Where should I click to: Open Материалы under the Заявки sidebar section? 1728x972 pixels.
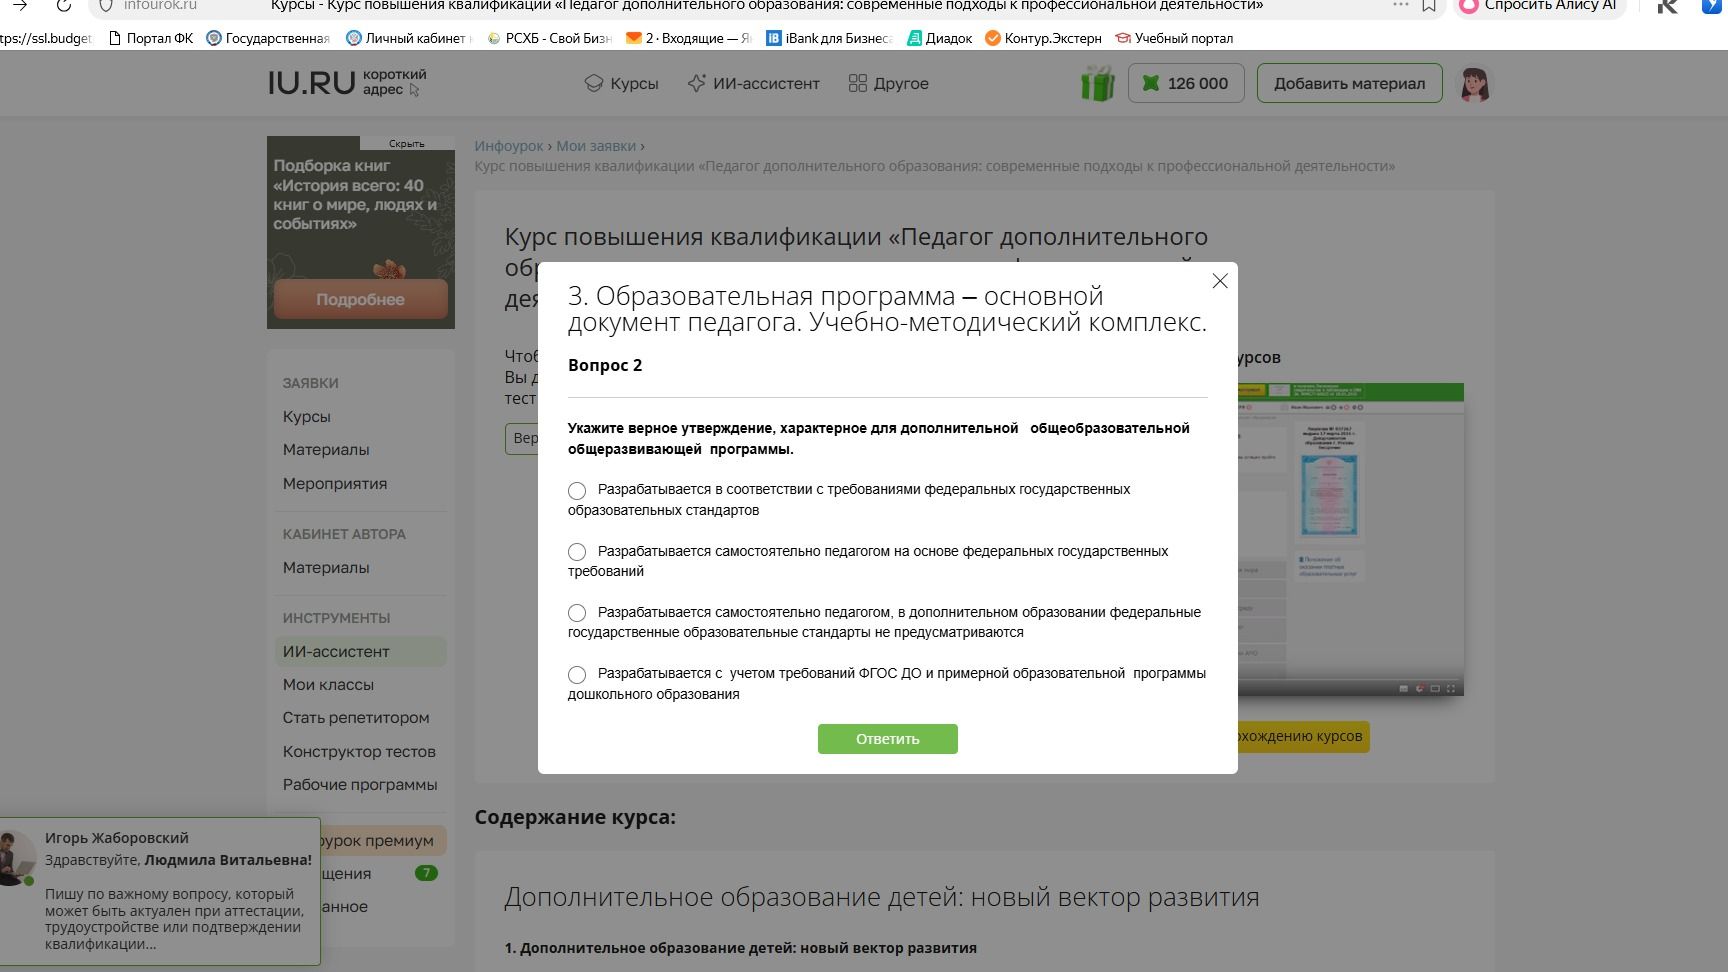[326, 450]
